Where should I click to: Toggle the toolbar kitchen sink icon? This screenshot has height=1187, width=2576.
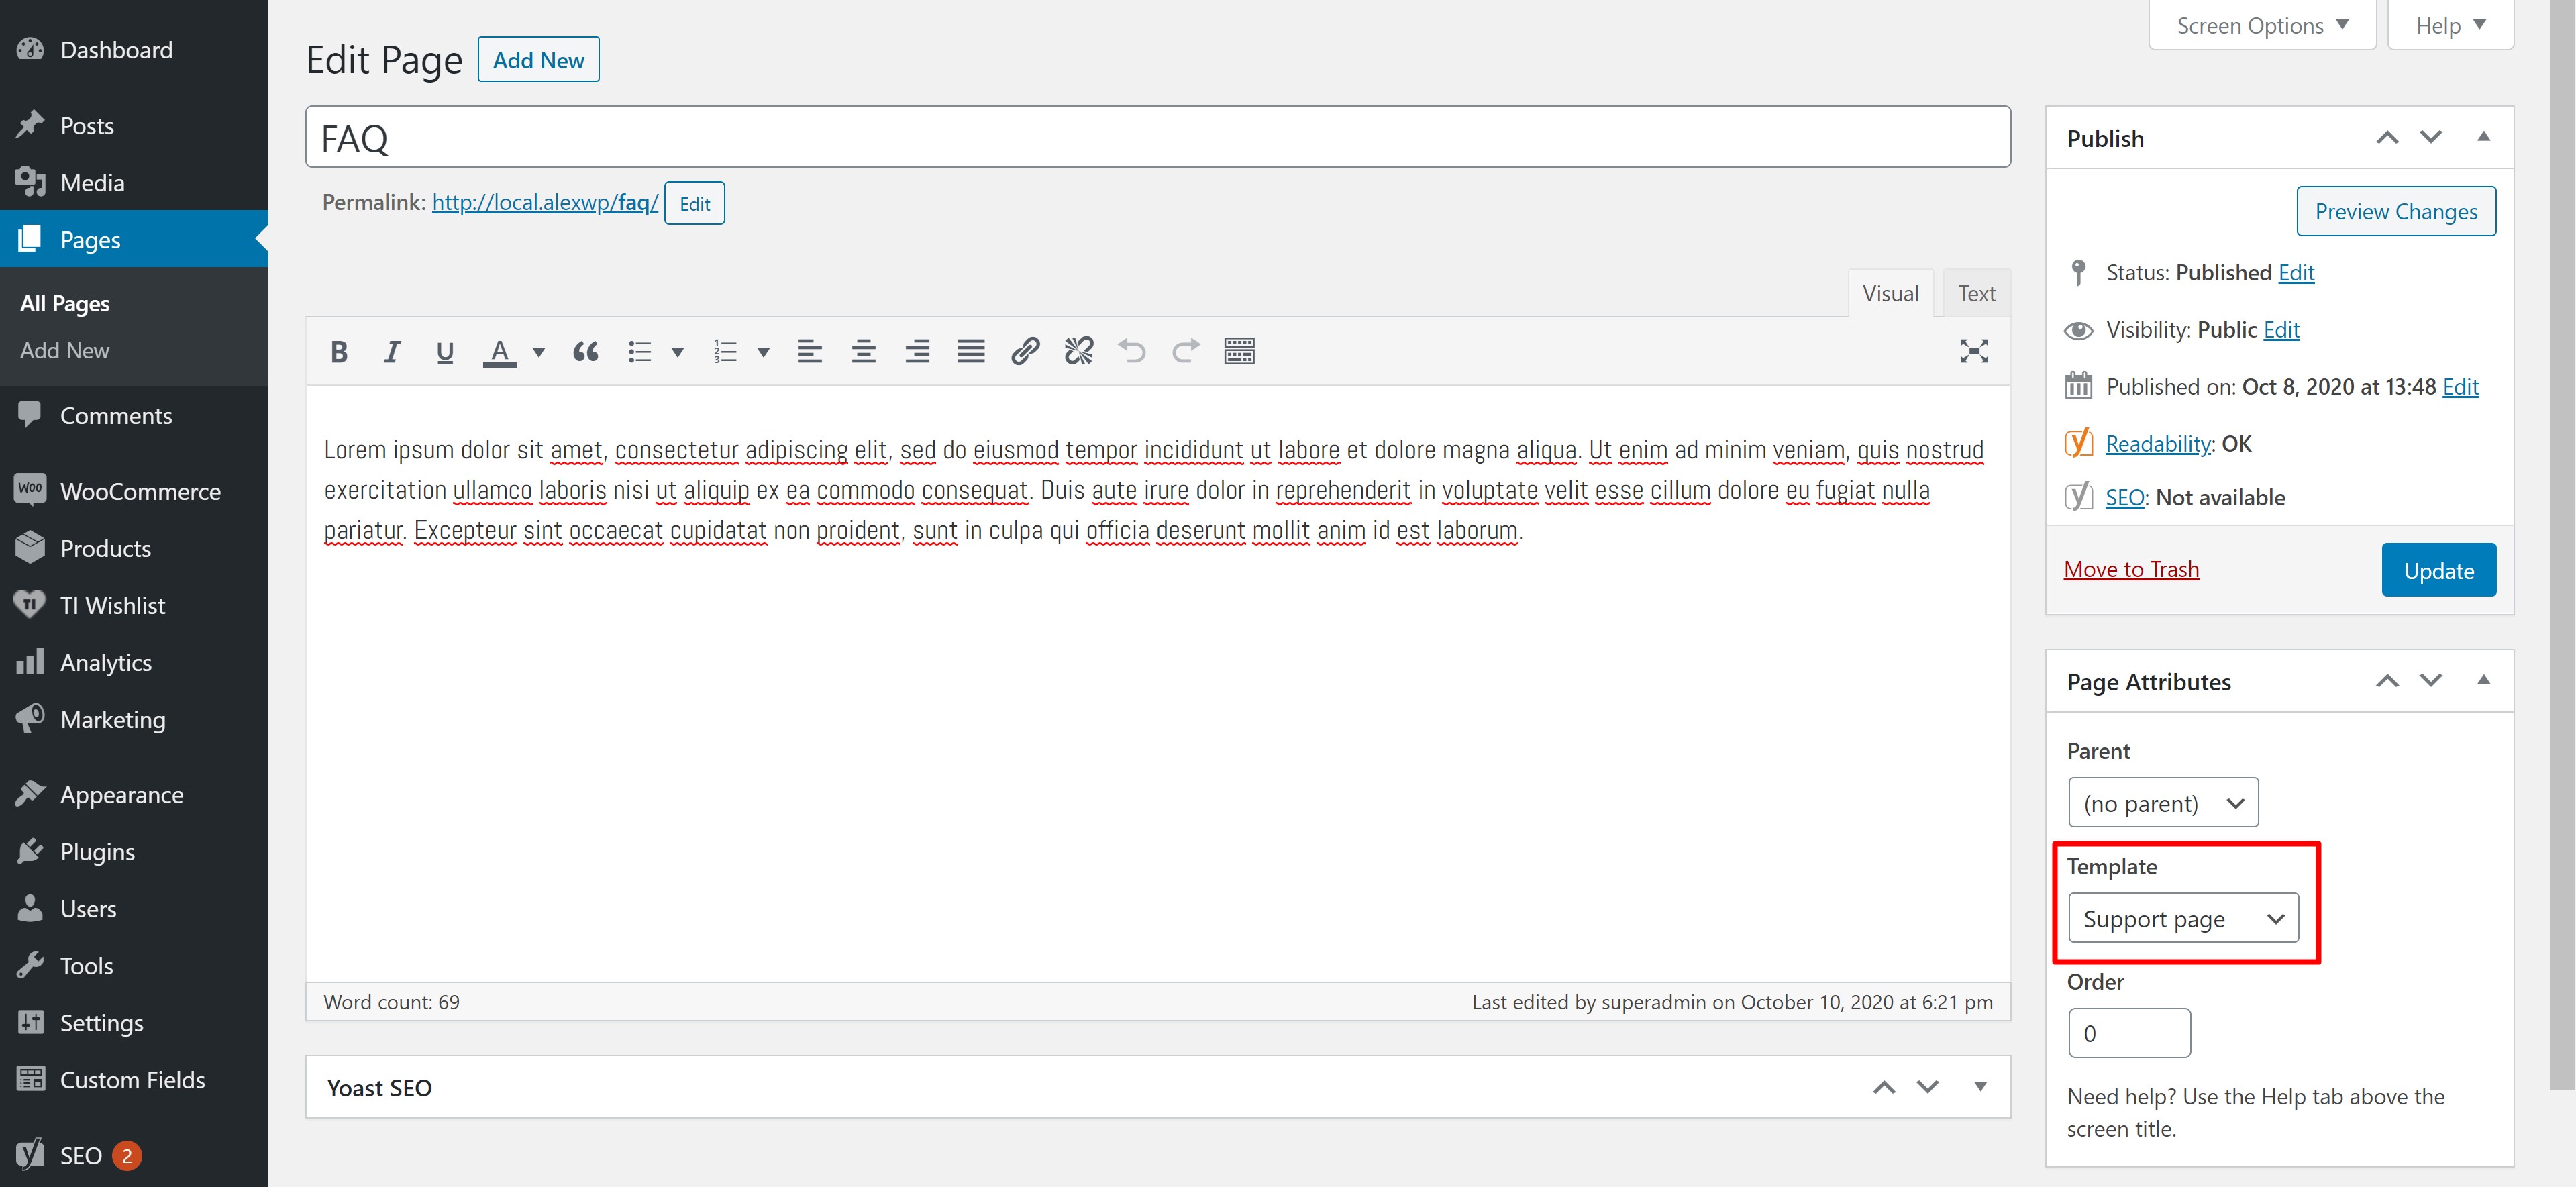(1239, 351)
